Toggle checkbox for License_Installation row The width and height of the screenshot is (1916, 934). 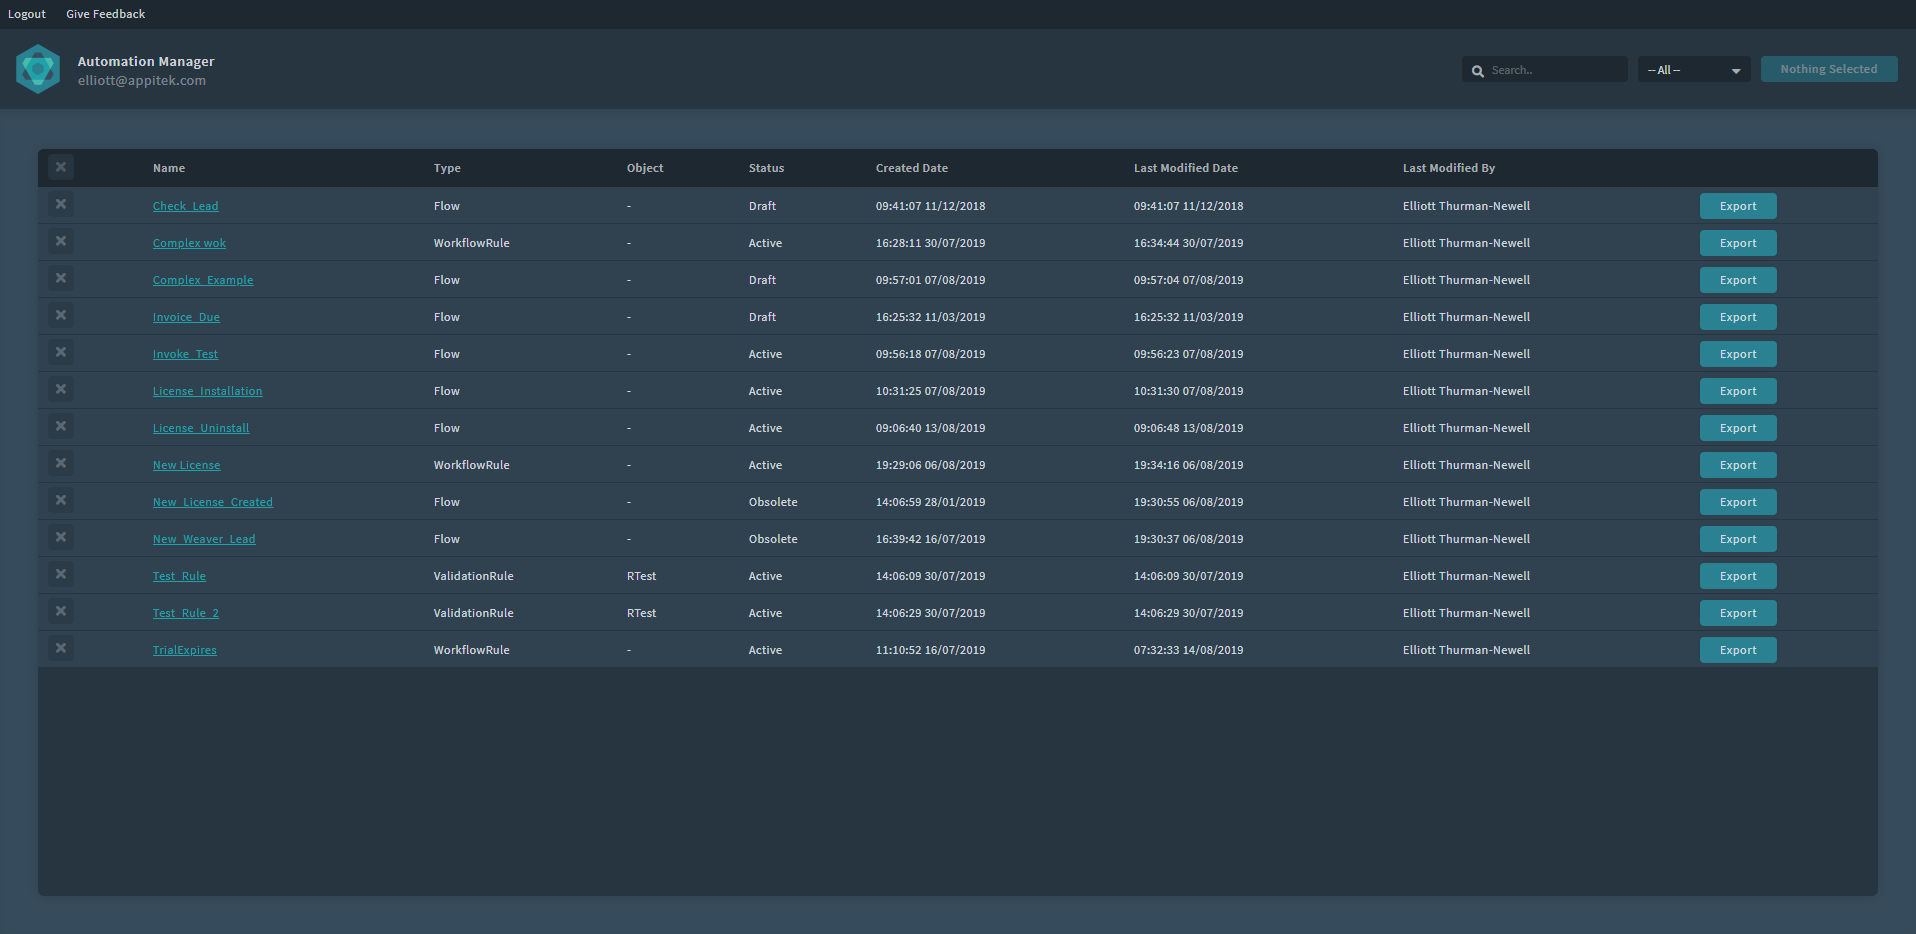pyautogui.click(x=61, y=389)
